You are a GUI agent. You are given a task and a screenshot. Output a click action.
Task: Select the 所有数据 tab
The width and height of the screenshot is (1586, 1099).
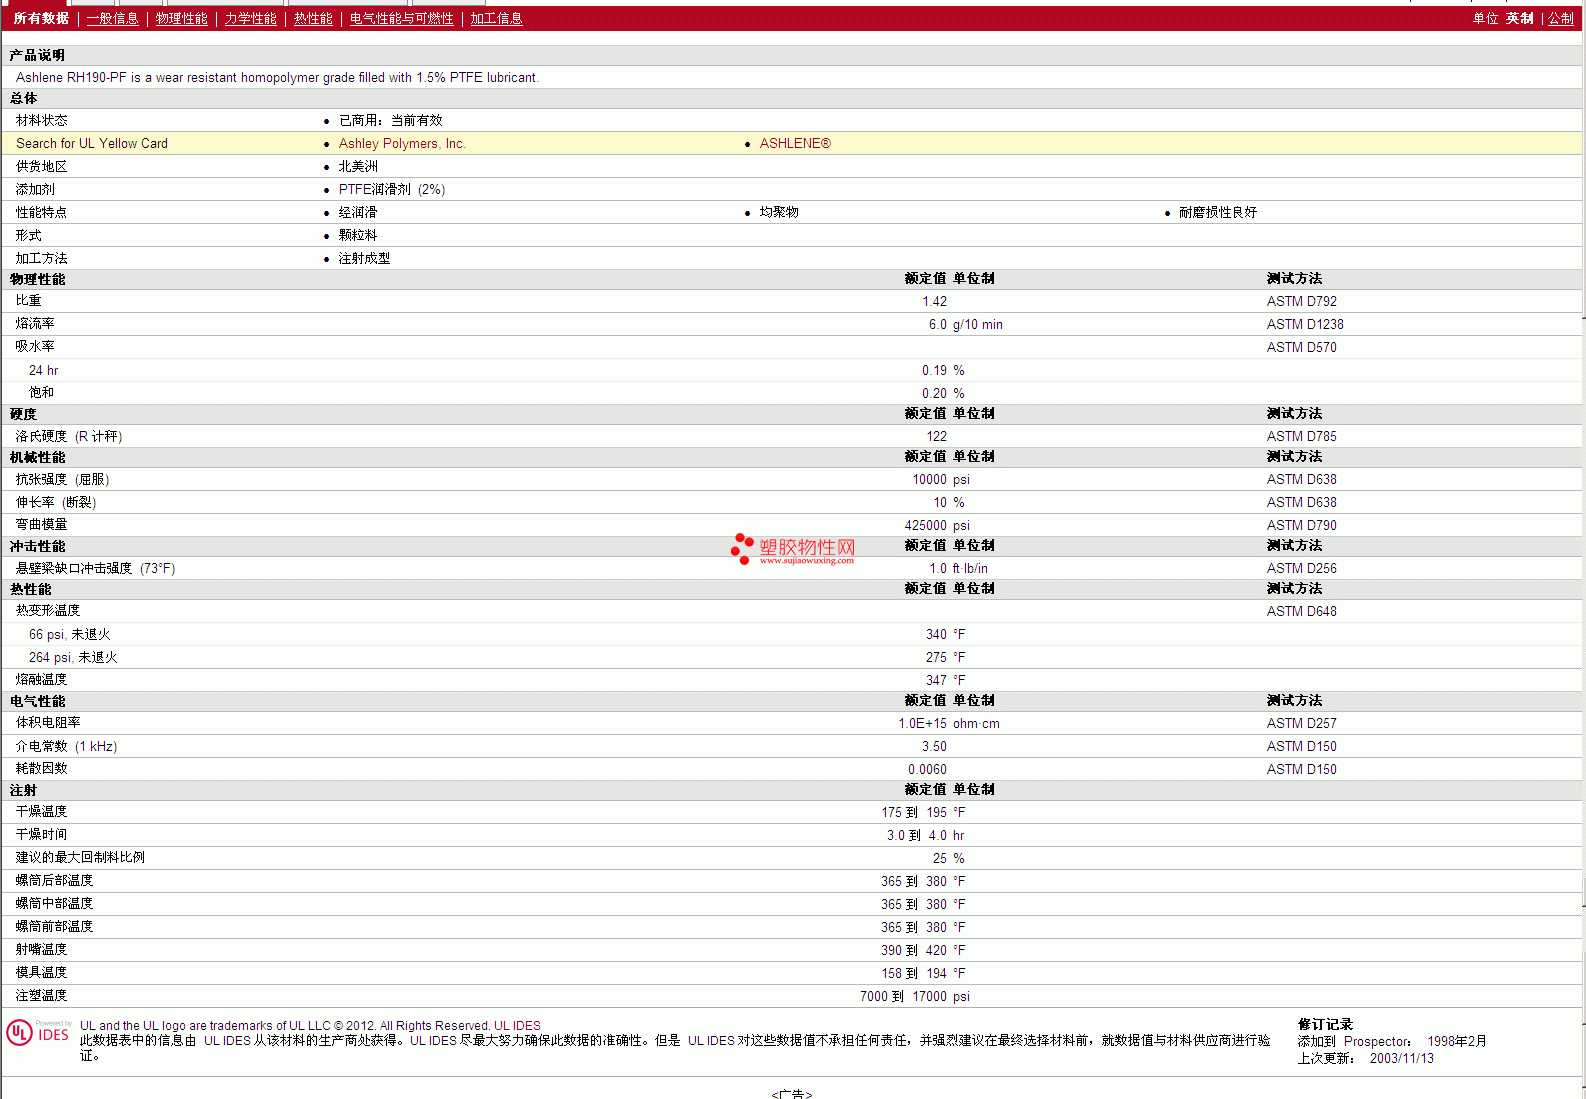(41, 18)
